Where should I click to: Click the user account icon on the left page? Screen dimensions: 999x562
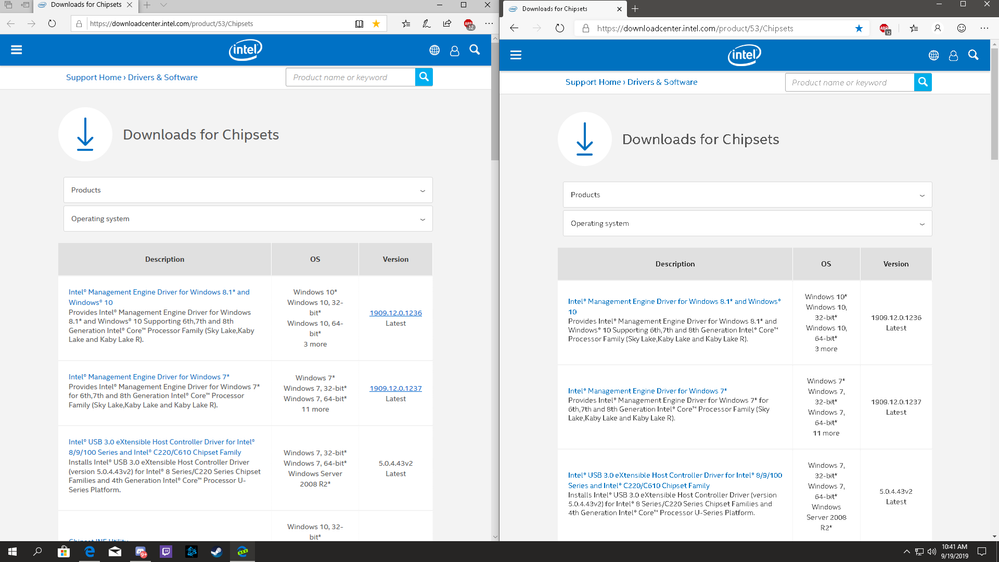(454, 50)
